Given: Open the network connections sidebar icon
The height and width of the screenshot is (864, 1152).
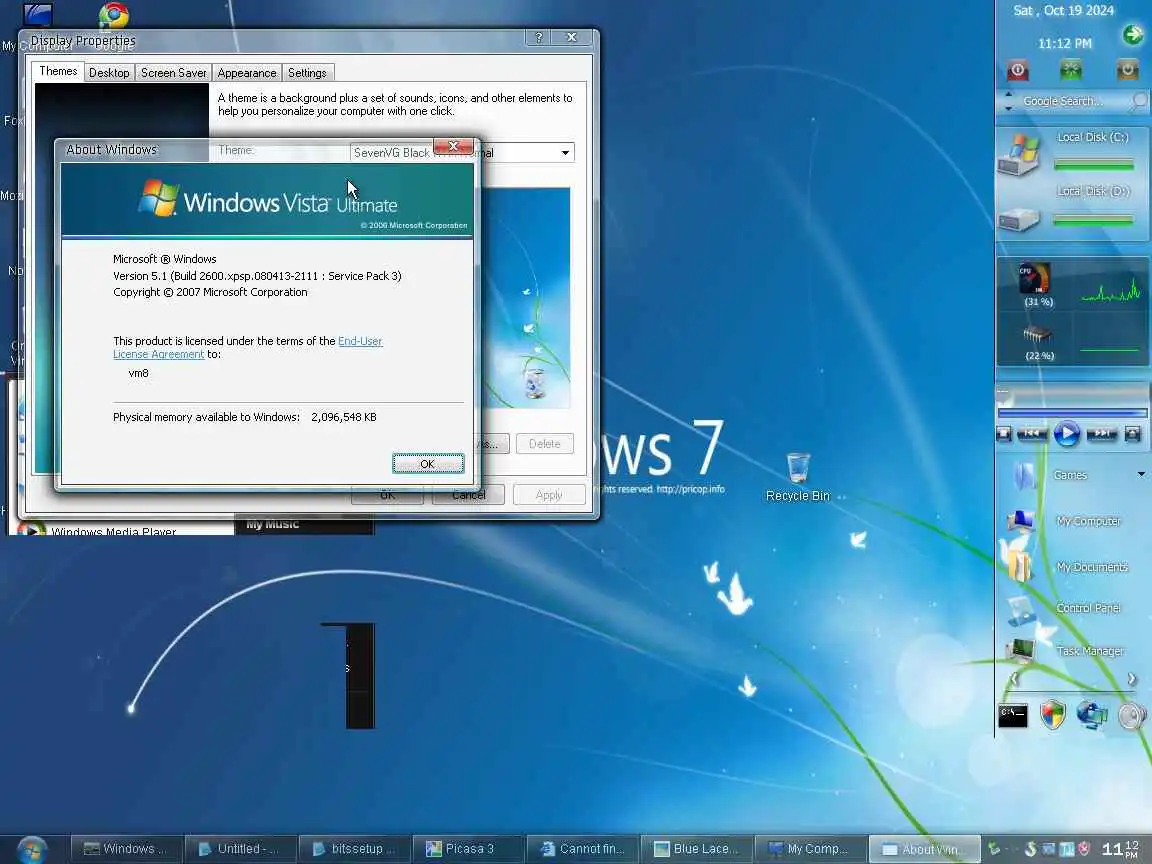Looking at the screenshot, I should click(x=1092, y=715).
